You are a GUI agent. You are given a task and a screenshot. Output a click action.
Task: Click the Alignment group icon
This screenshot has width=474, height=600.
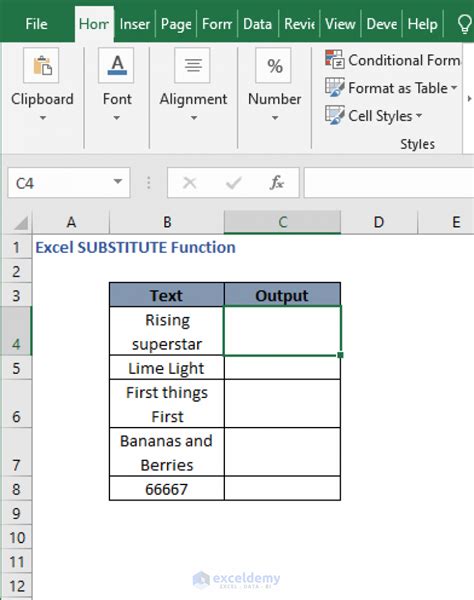click(192, 65)
